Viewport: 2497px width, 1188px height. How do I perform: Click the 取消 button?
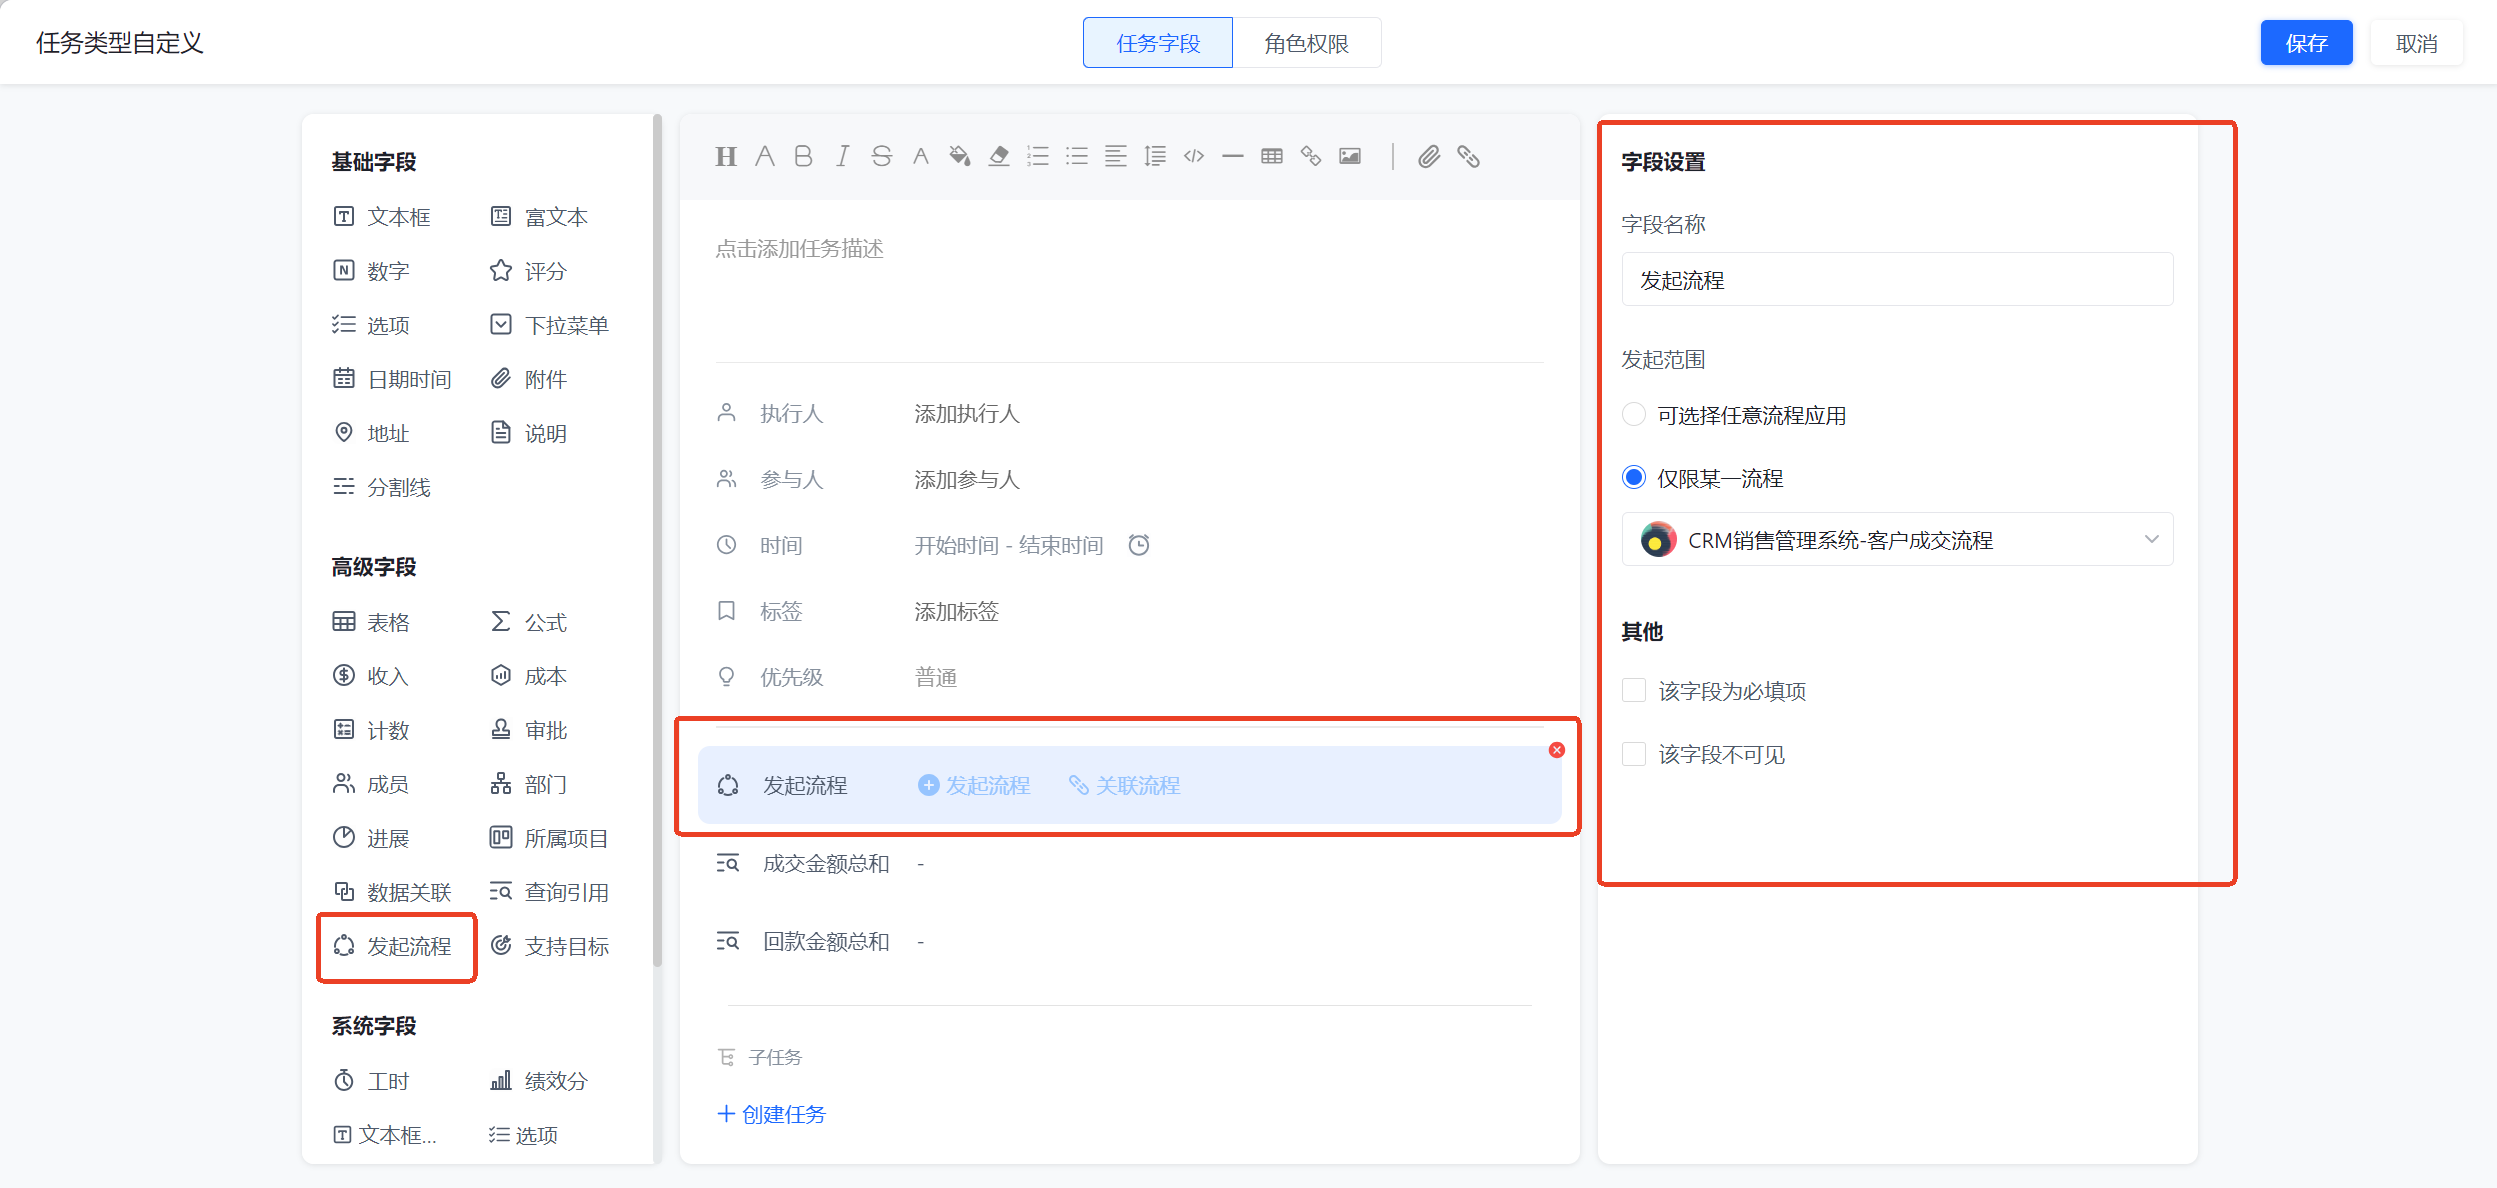tap(2417, 43)
